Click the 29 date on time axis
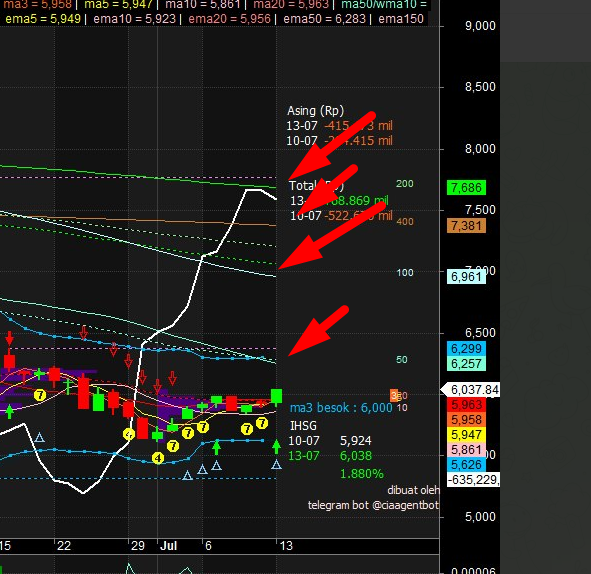 point(138,546)
